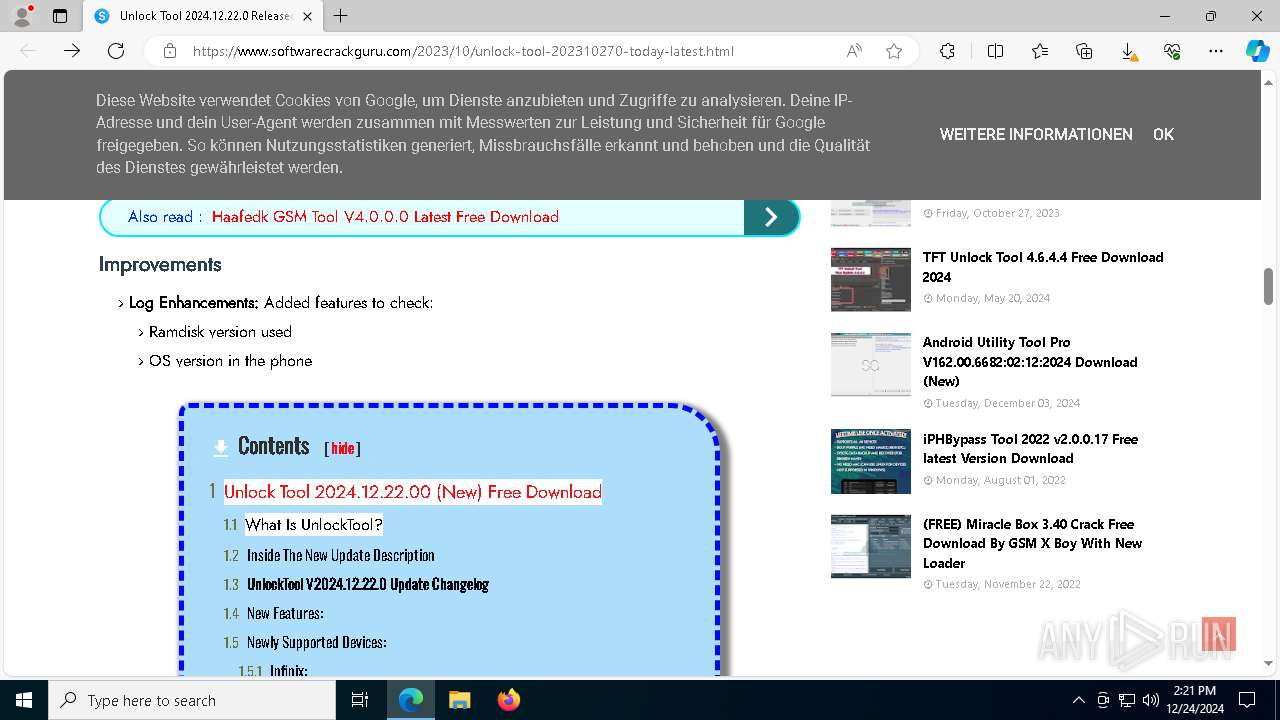Viewport: 1280px width, 720px height.
Task: Open the notification center
Action: (x=1247, y=700)
